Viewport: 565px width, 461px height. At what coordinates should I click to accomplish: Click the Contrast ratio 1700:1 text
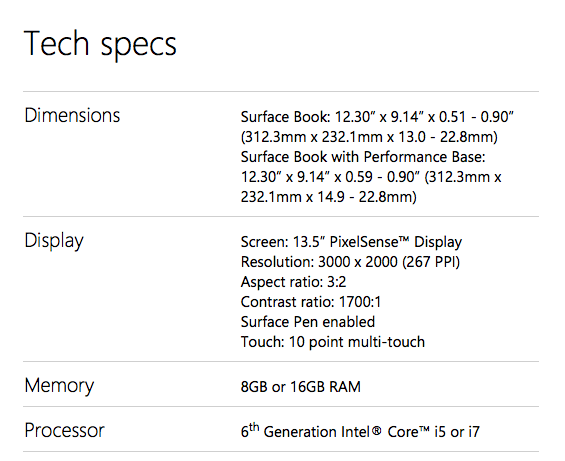point(311,302)
